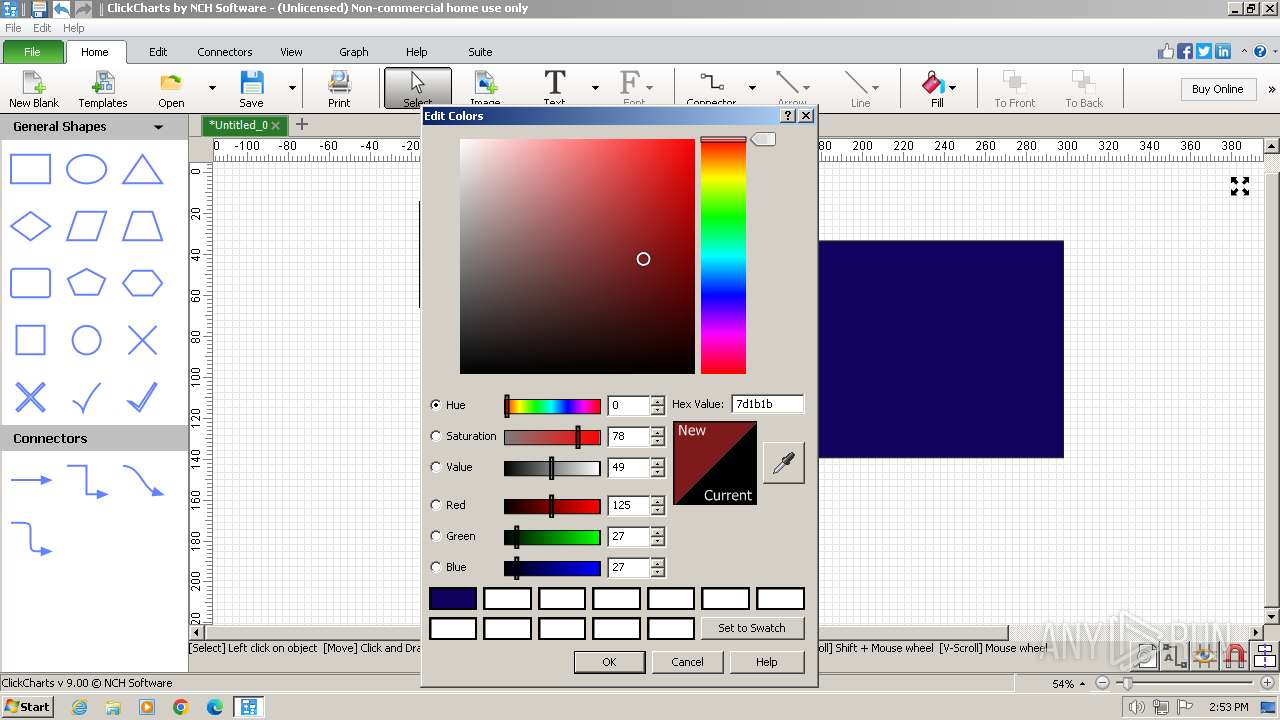Select the rectangle shape

click(x=30, y=169)
